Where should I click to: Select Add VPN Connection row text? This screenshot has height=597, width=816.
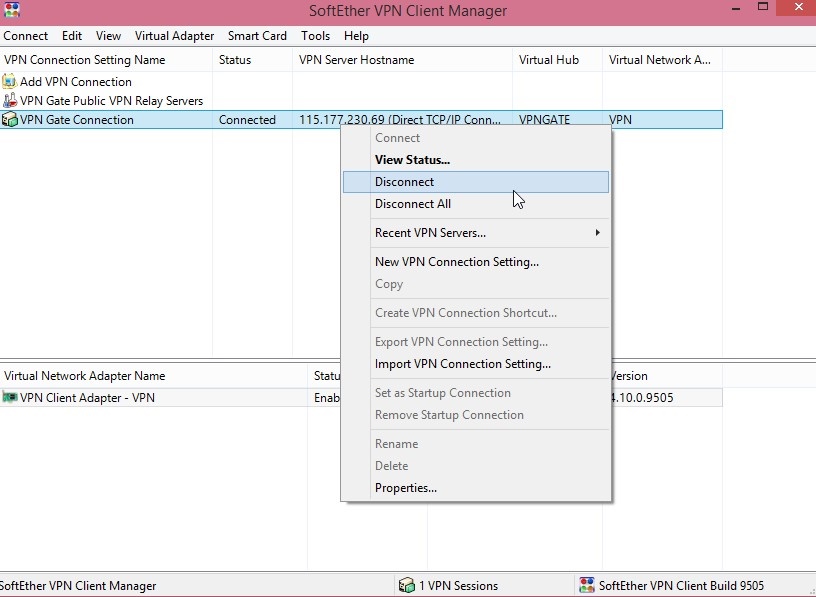[75, 82]
